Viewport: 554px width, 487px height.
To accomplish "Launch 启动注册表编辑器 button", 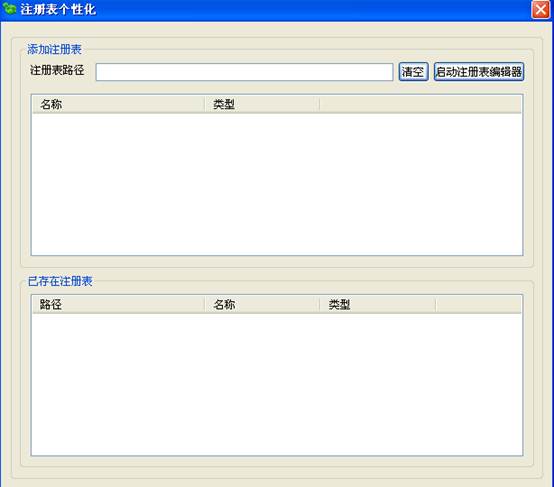I will (479, 72).
